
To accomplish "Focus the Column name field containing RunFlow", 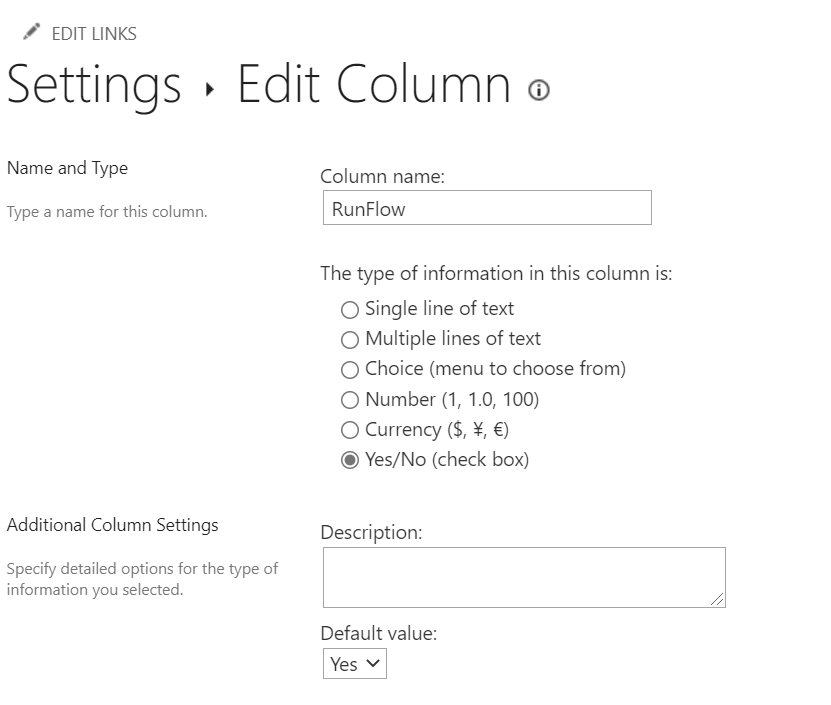I will (486, 208).
